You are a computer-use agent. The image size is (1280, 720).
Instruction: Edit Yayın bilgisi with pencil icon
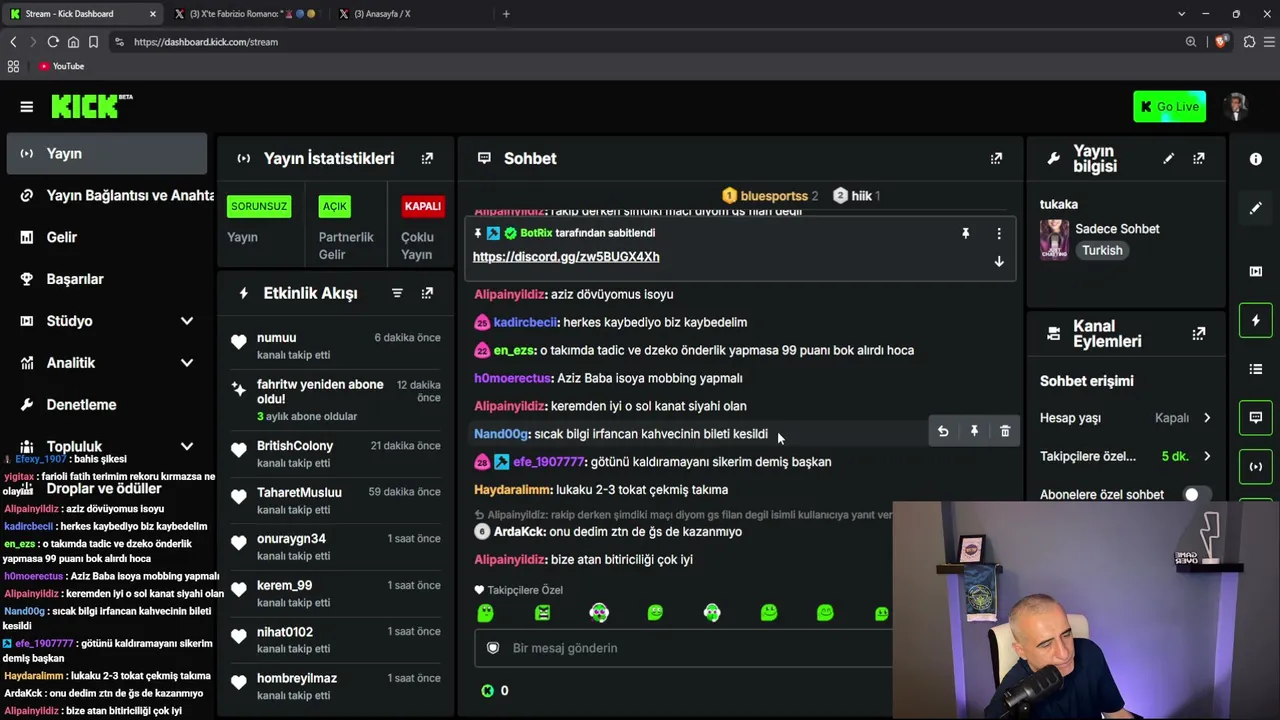[1168, 158]
